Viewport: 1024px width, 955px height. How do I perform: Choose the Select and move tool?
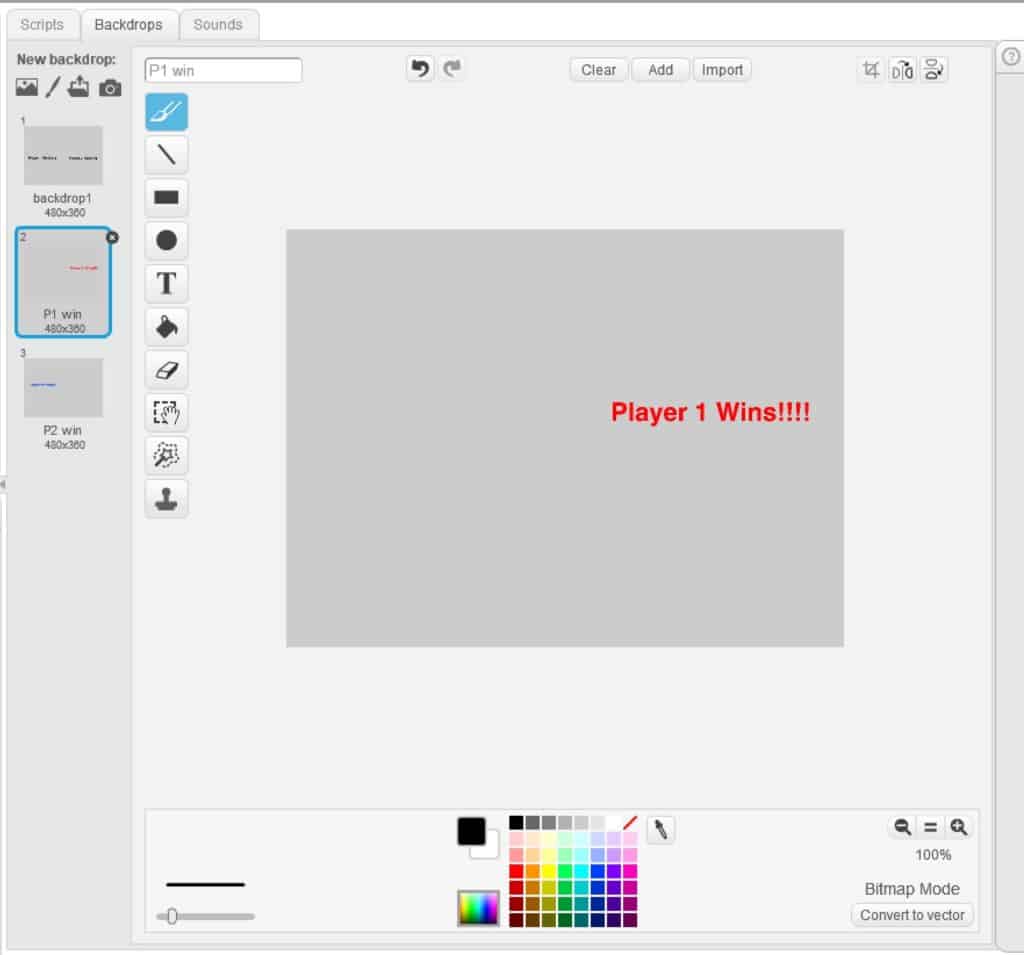click(166, 413)
